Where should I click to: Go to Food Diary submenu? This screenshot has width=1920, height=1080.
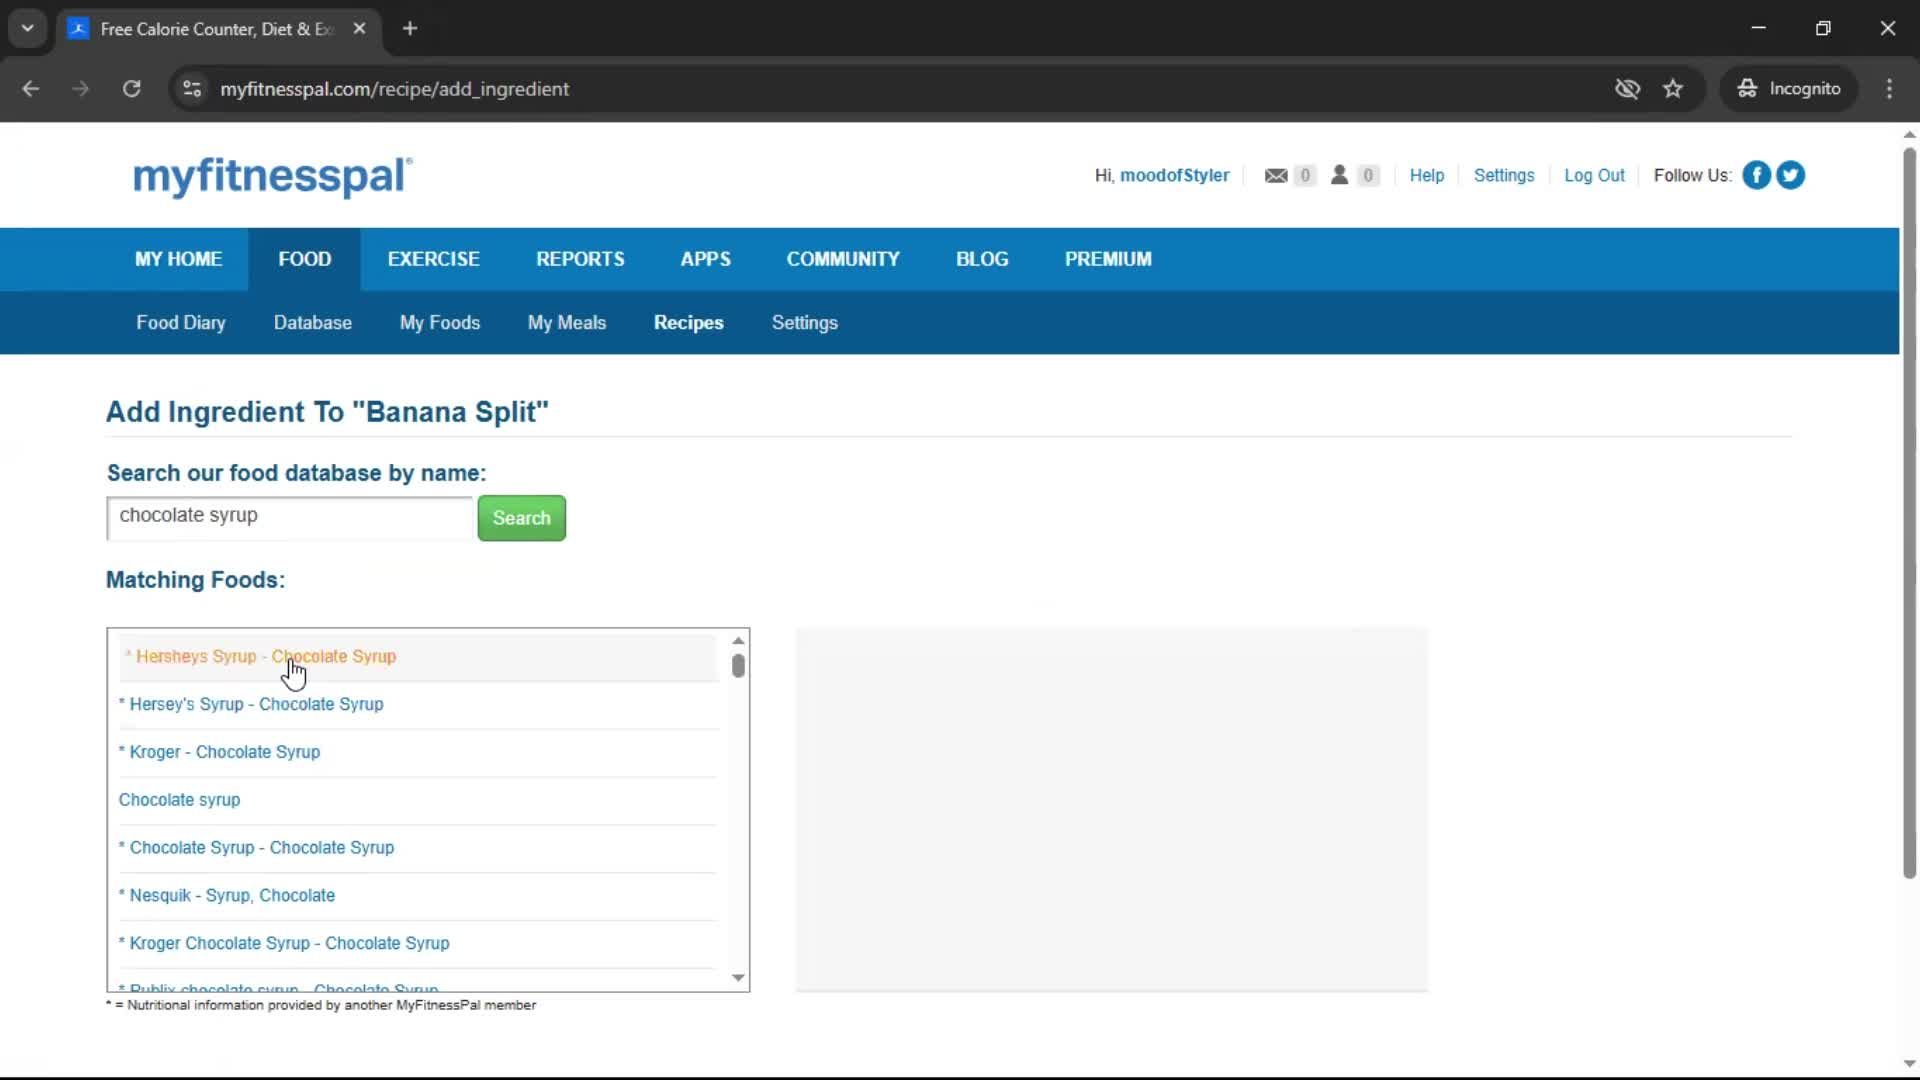(x=181, y=323)
